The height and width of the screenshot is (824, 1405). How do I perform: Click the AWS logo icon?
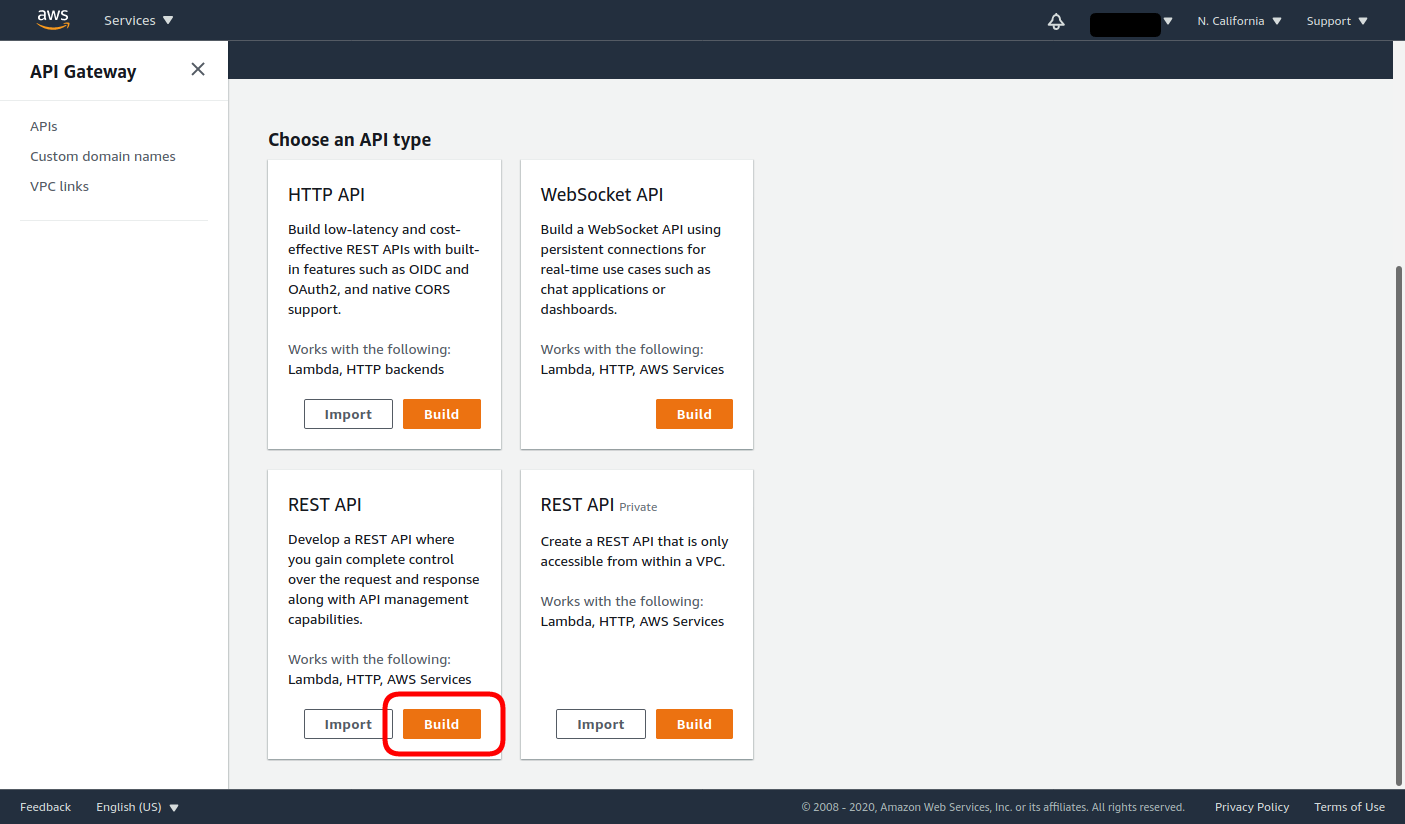tap(53, 20)
